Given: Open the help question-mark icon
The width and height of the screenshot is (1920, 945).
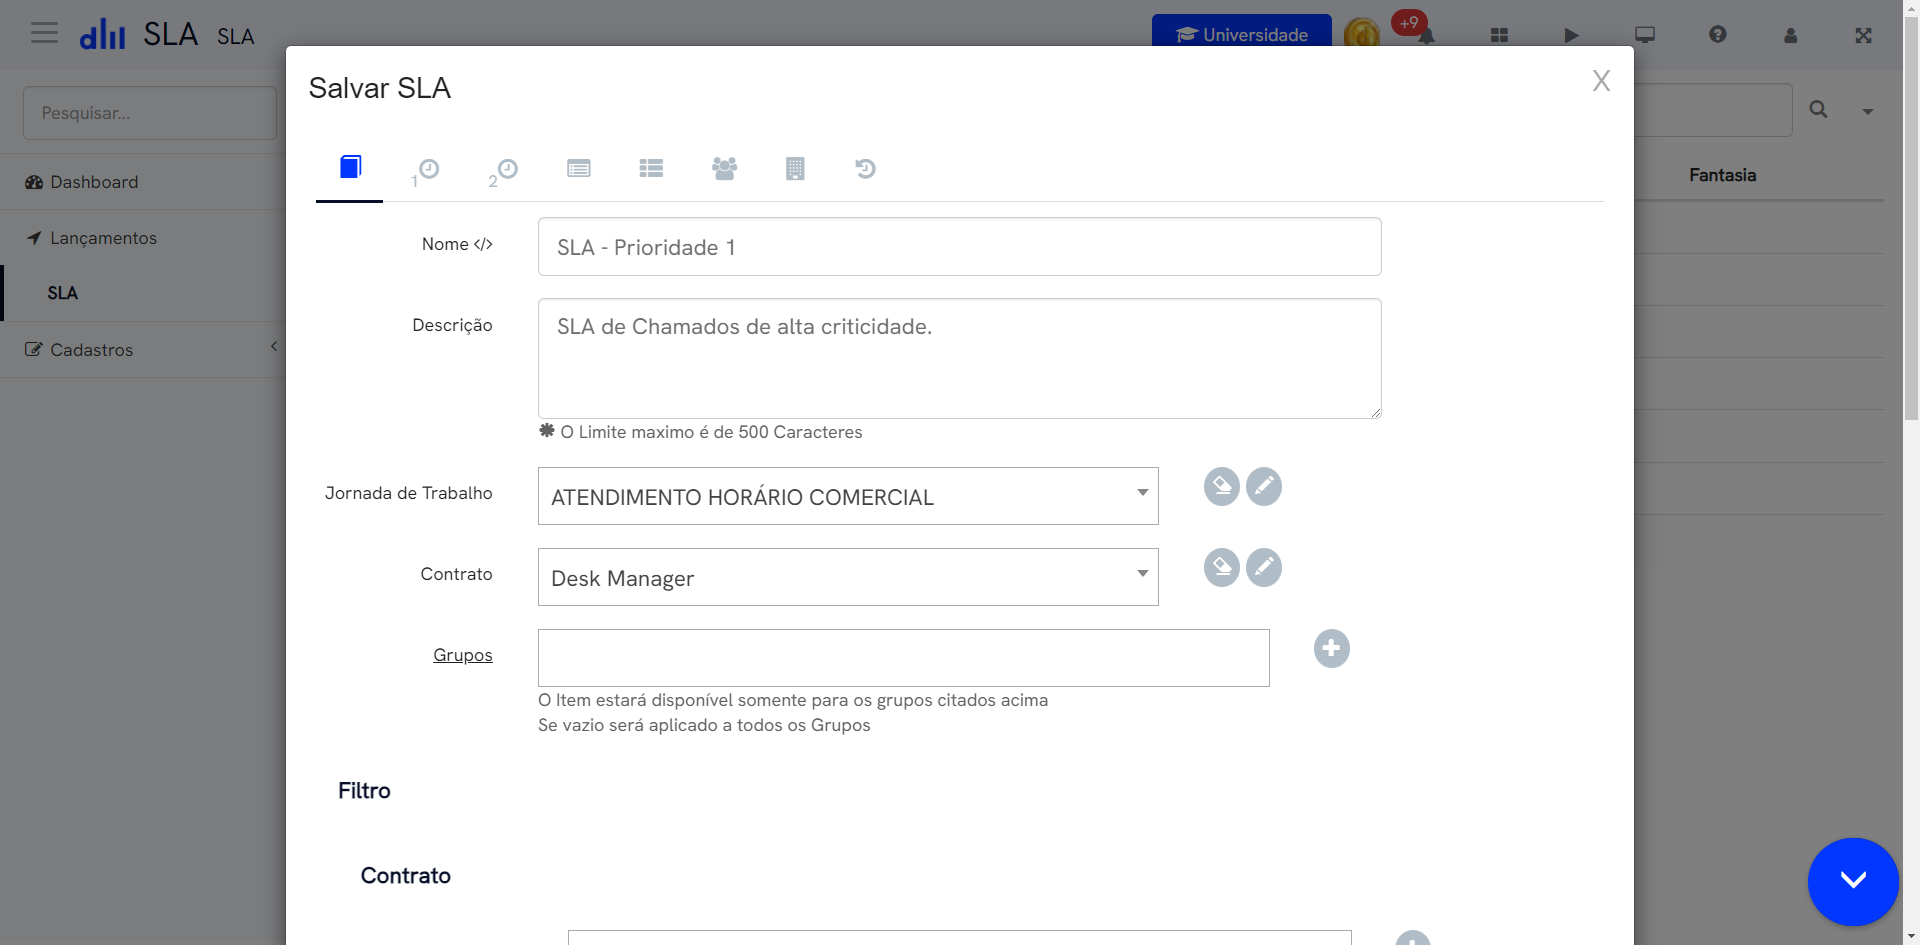Looking at the screenshot, I should pyautogui.click(x=1718, y=35).
